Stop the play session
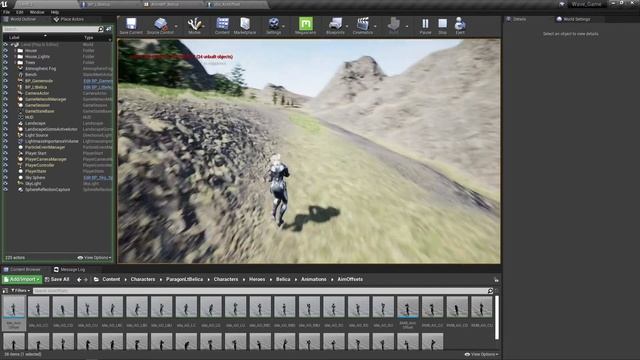This screenshot has width=640, height=360. (442, 24)
